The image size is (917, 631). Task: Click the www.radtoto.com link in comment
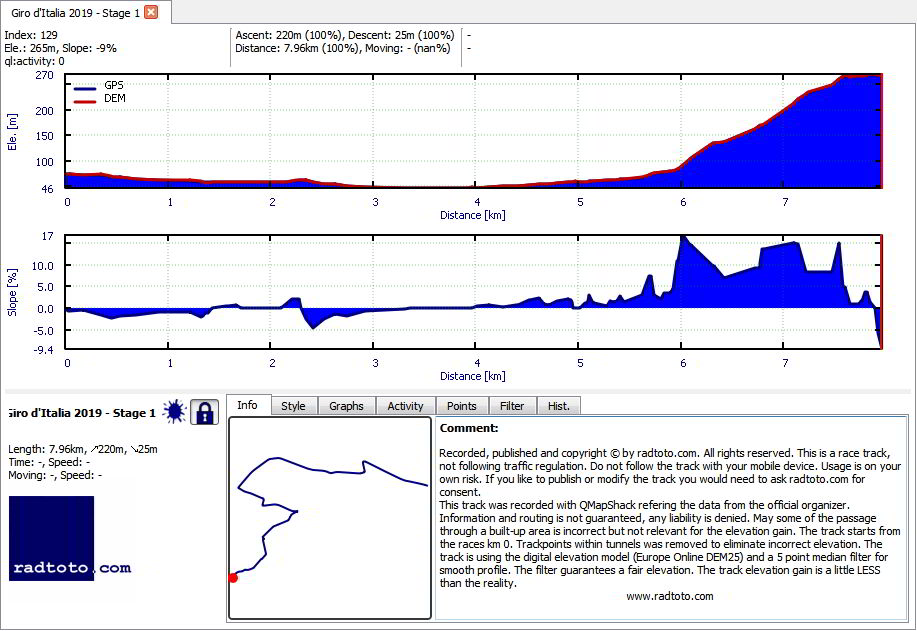[670, 596]
